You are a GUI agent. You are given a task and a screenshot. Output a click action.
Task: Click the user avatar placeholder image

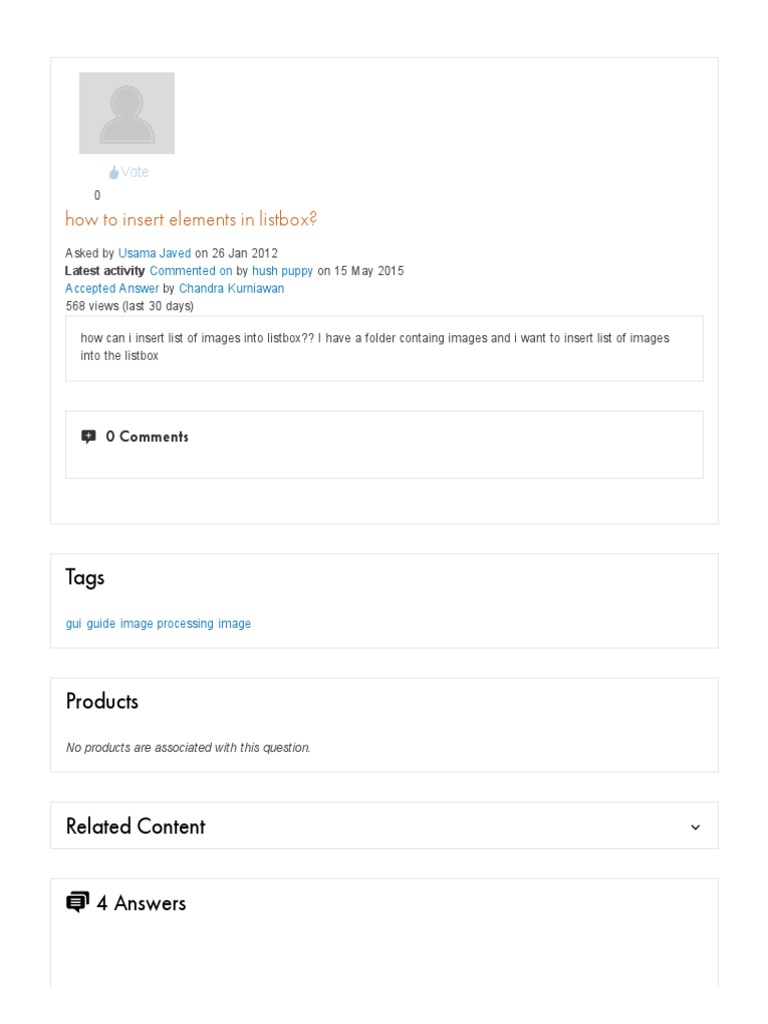coord(127,113)
